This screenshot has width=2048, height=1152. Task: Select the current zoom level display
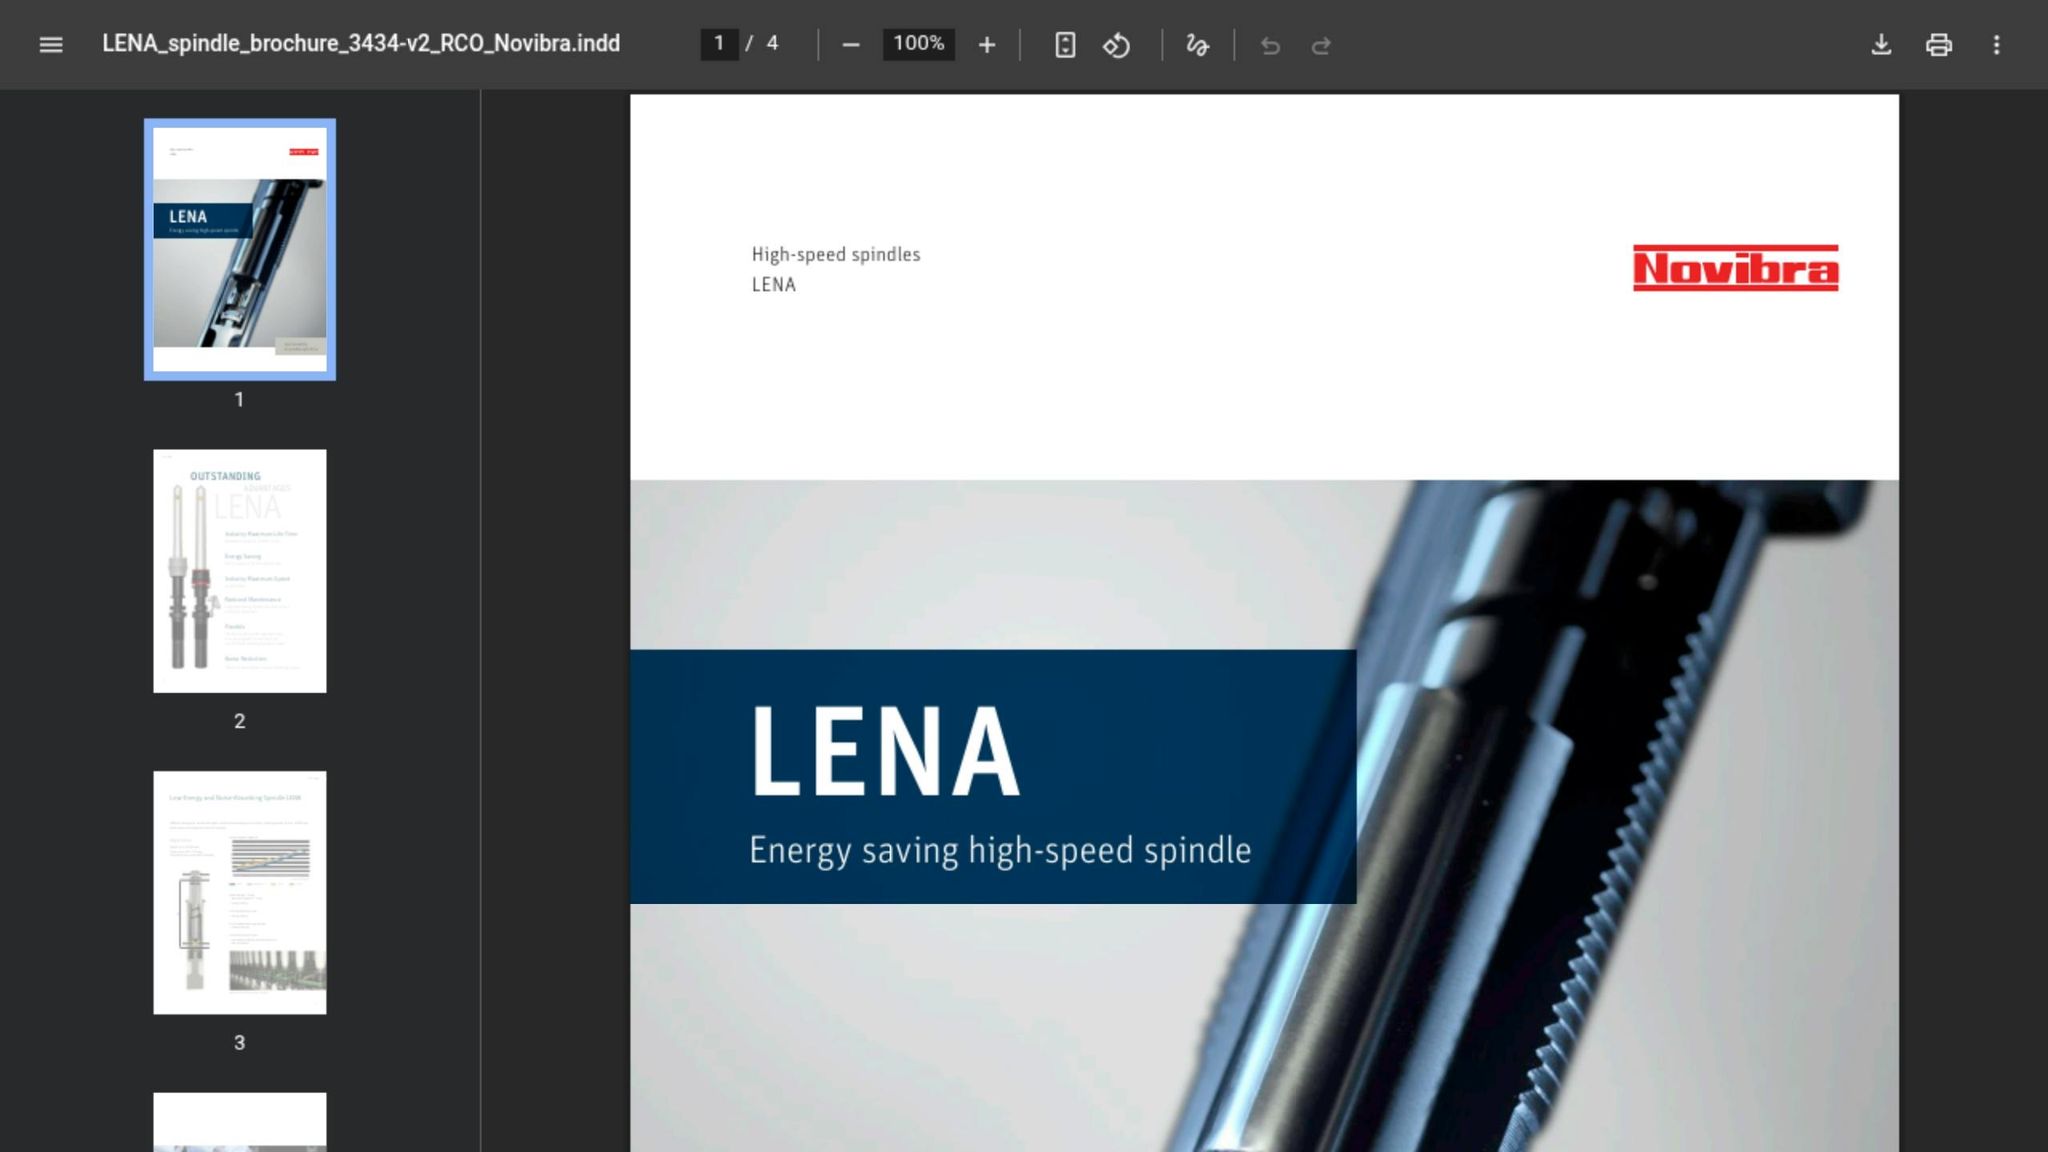[917, 44]
